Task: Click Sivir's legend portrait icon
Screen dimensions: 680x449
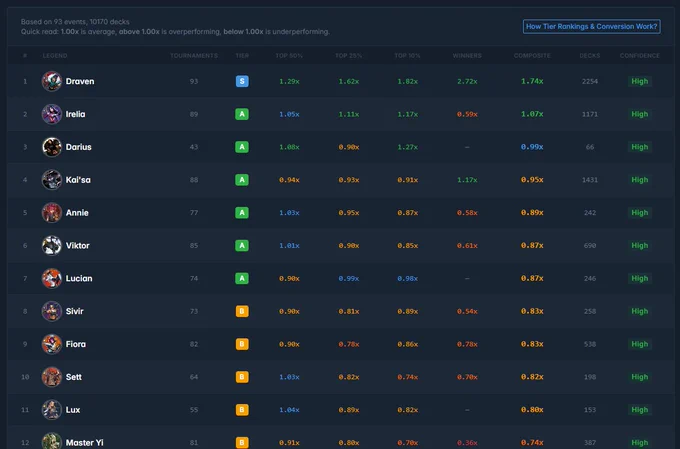Action: [52, 311]
